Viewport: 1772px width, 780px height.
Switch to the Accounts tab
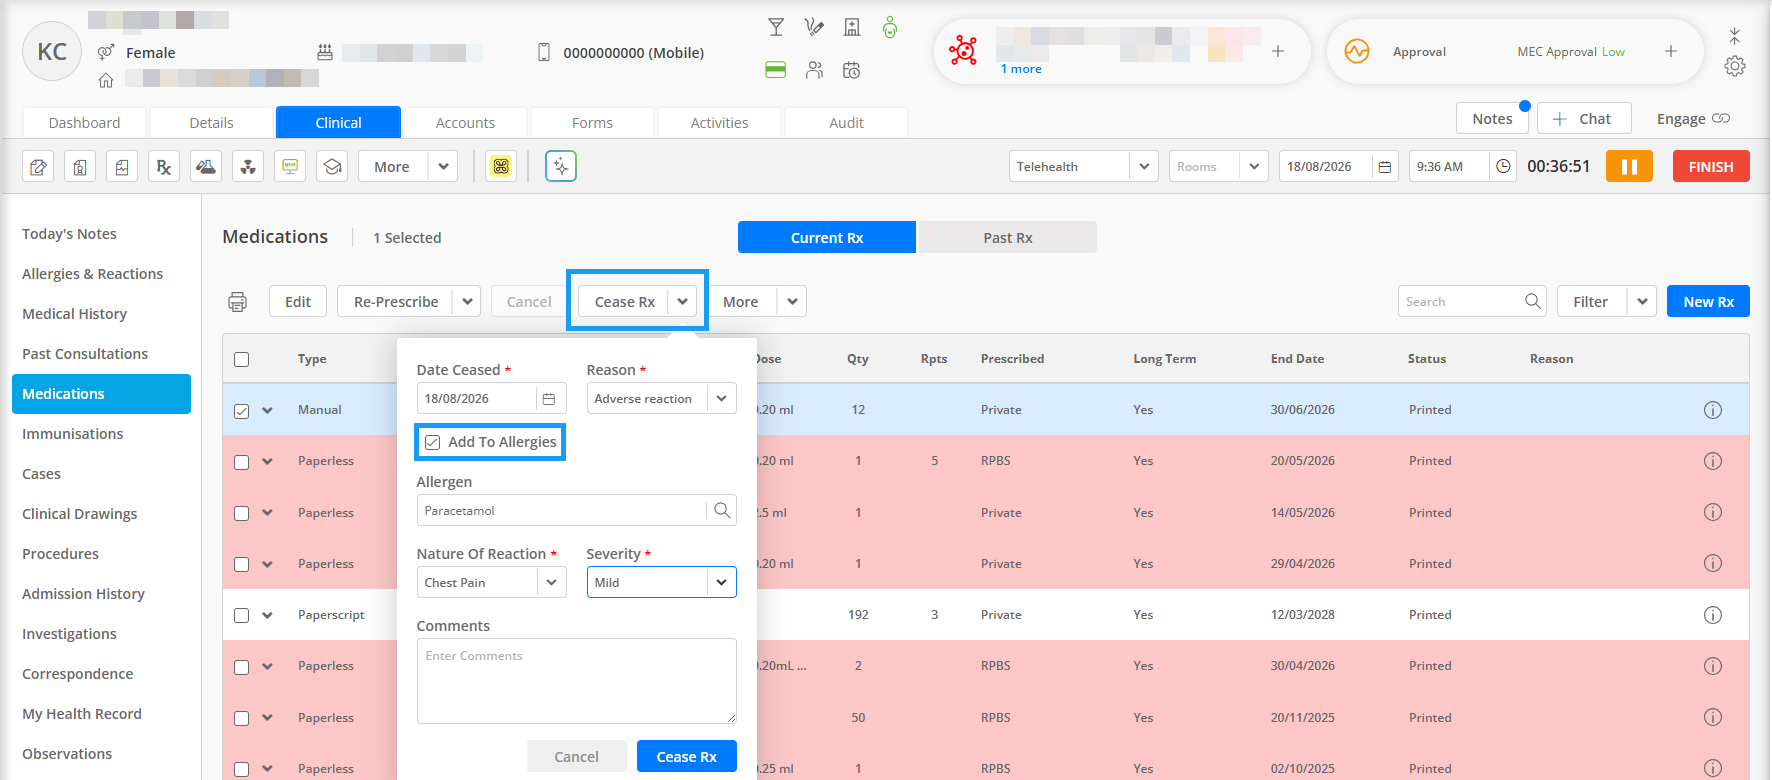pos(465,122)
